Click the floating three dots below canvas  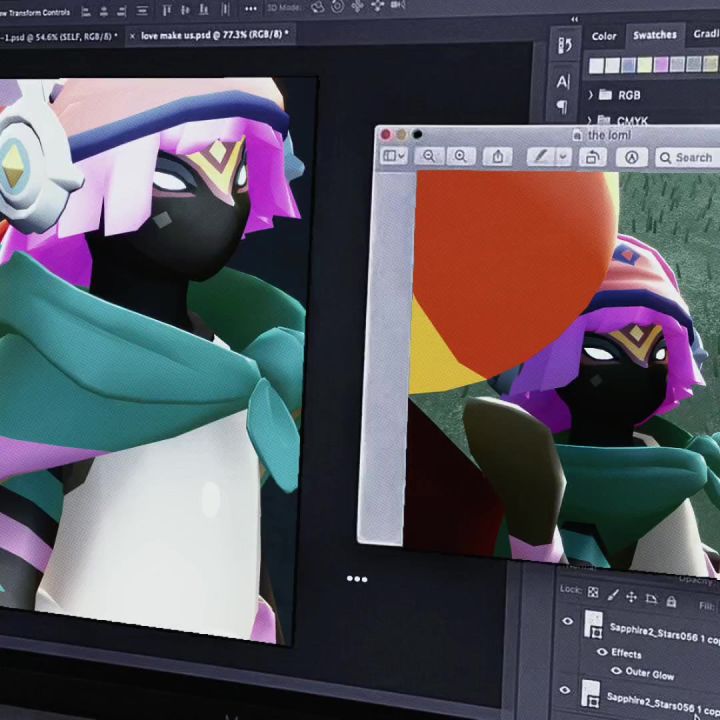357,579
